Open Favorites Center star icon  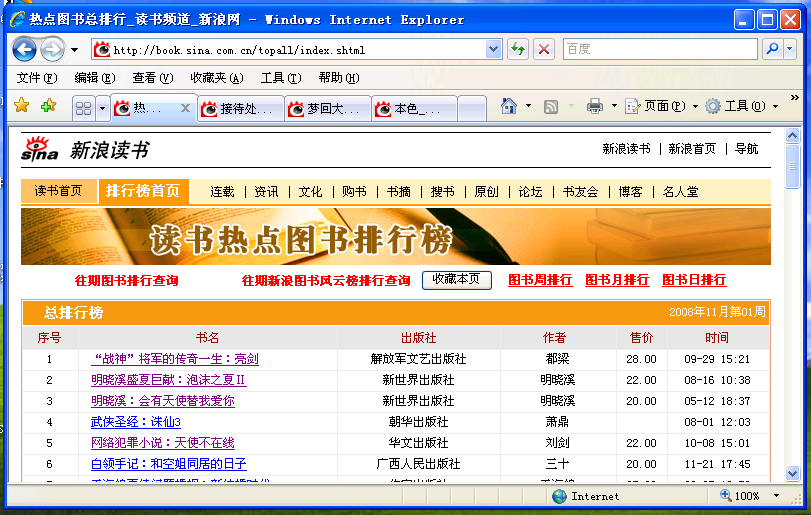point(21,106)
